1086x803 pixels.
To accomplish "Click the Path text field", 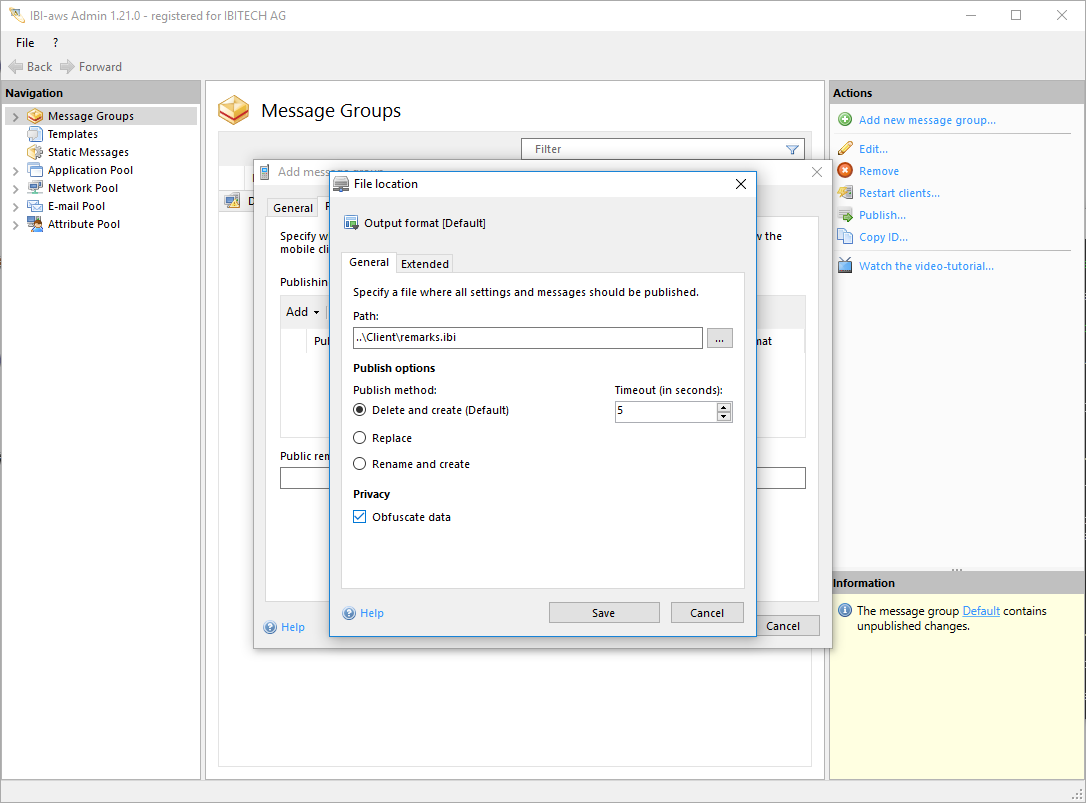I will click(x=527, y=338).
